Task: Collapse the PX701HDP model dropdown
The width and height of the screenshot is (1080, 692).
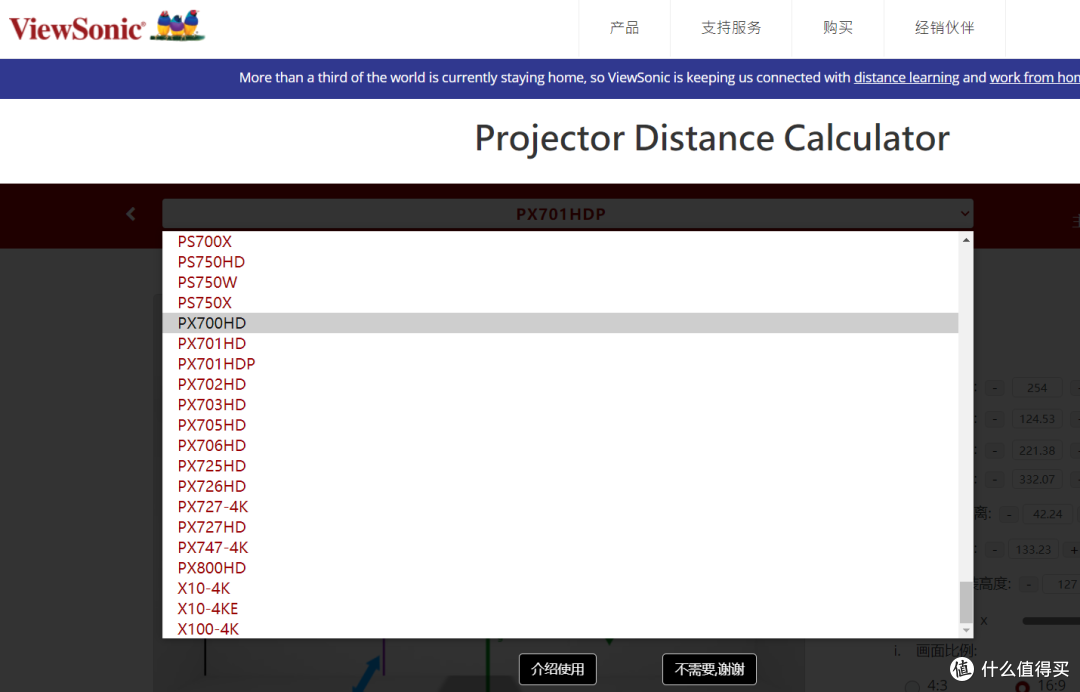Action: [x=568, y=214]
